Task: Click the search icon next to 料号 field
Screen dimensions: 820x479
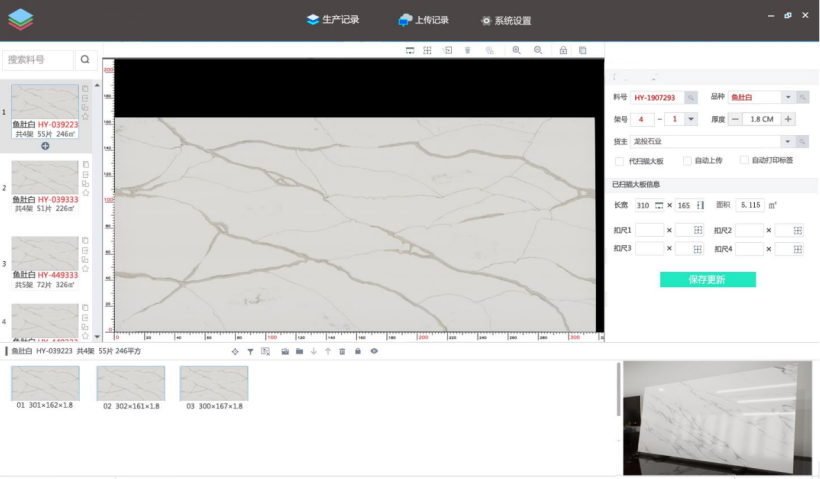Action: pos(691,98)
